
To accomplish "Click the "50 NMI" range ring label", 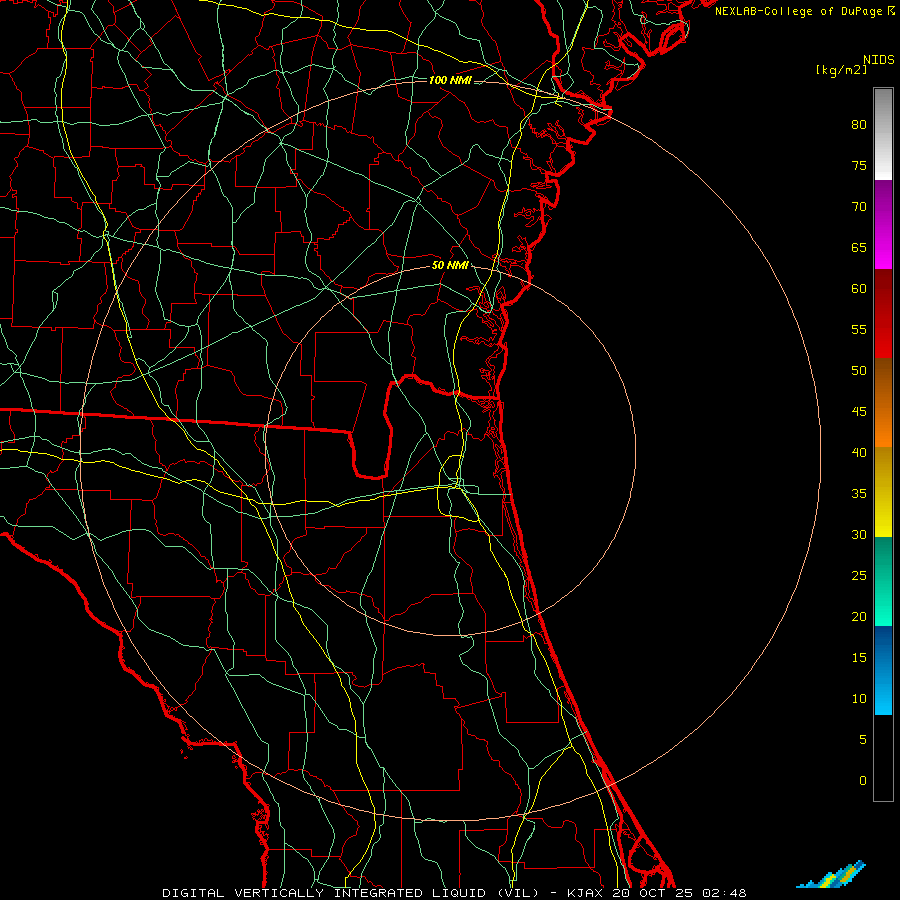I will pos(450,265).
